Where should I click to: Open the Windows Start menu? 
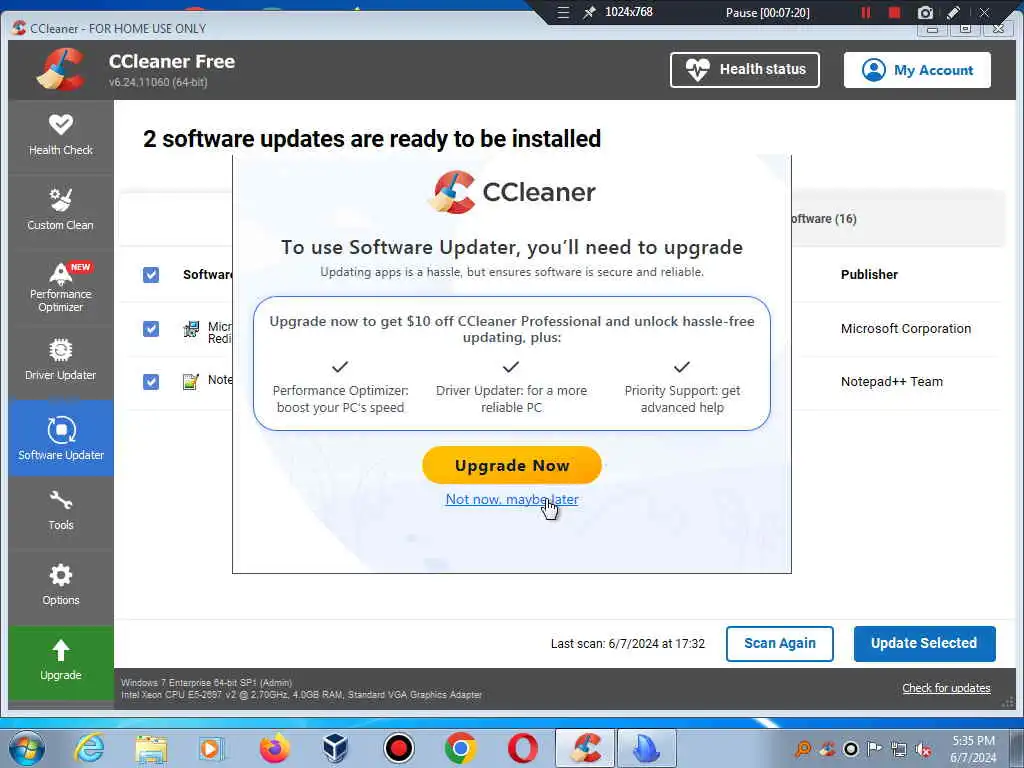[x=27, y=748]
